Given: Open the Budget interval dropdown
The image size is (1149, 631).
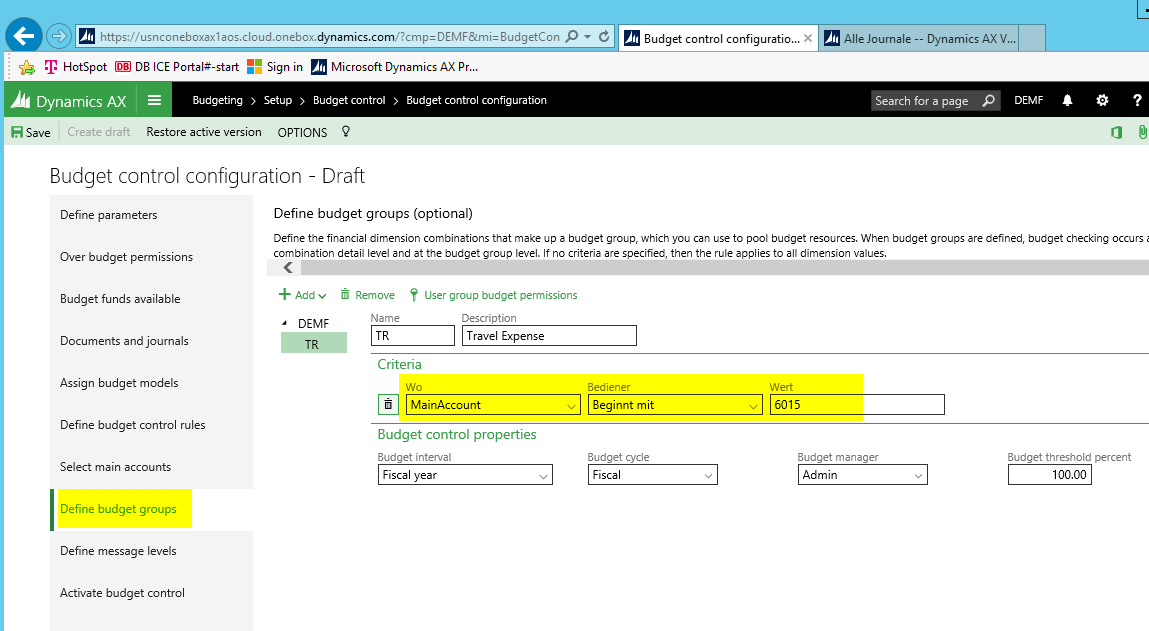Looking at the screenshot, I should (543, 476).
